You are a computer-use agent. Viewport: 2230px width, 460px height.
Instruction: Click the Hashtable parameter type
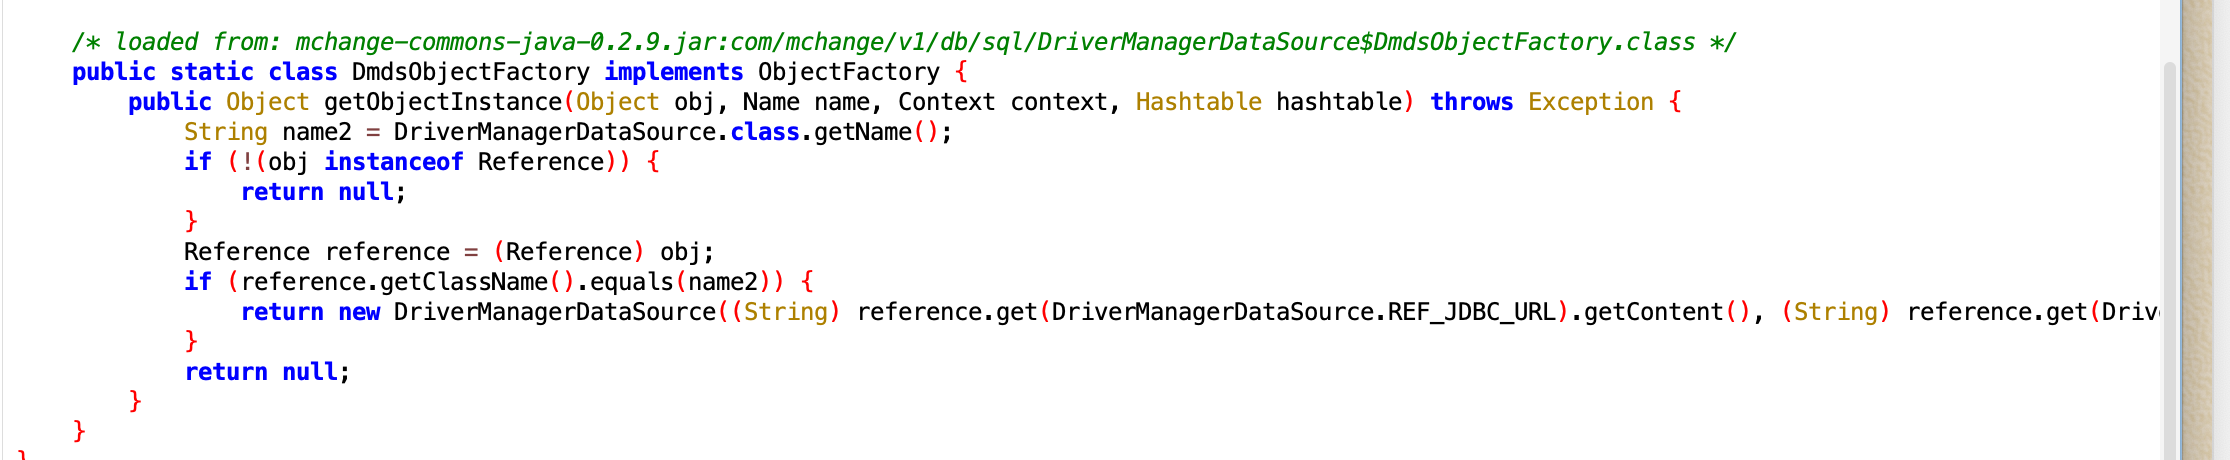1199,102
